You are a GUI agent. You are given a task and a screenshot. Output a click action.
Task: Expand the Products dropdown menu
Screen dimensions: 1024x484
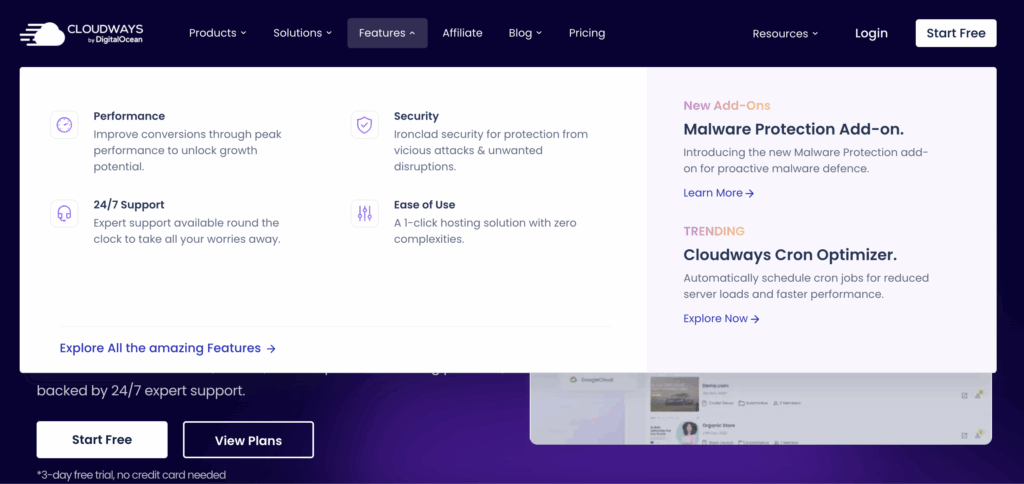pos(217,33)
